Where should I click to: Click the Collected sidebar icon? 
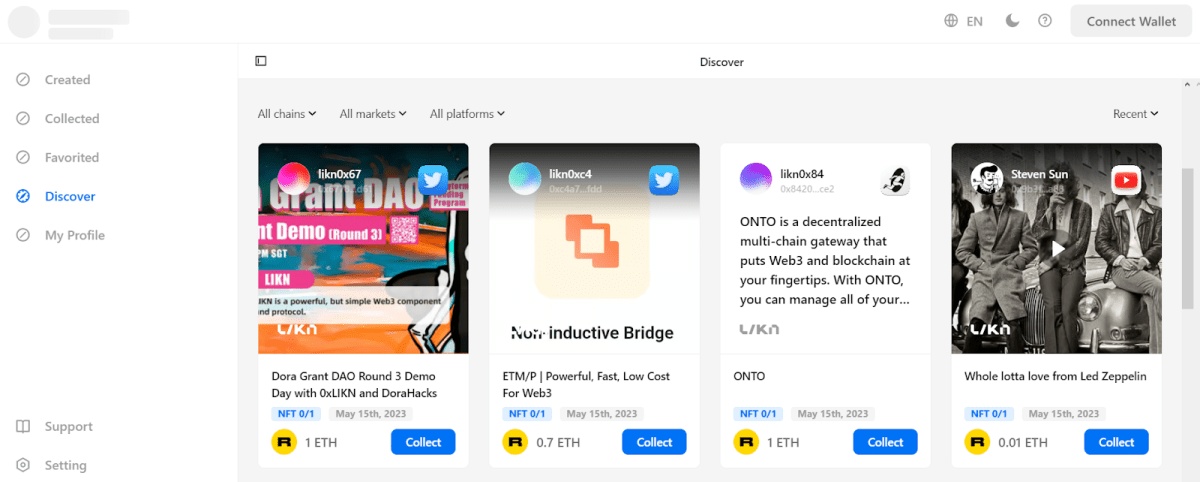23,119
